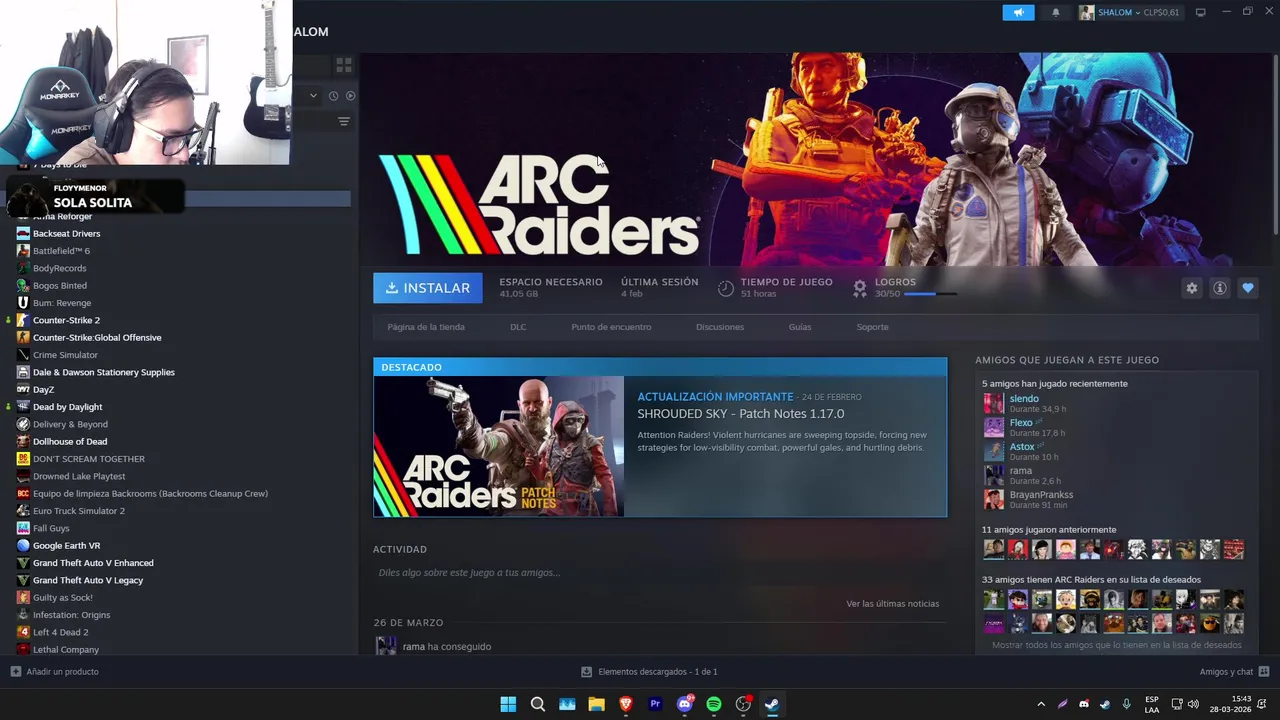The width and height of the screenshot is (1280, 720).
Task: Open the Premiere Pro taskbar icon
Action: click(655, 704)
